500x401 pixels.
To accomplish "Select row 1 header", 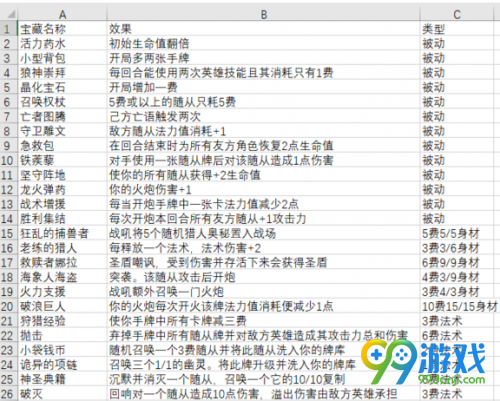I will coord(8,29).
